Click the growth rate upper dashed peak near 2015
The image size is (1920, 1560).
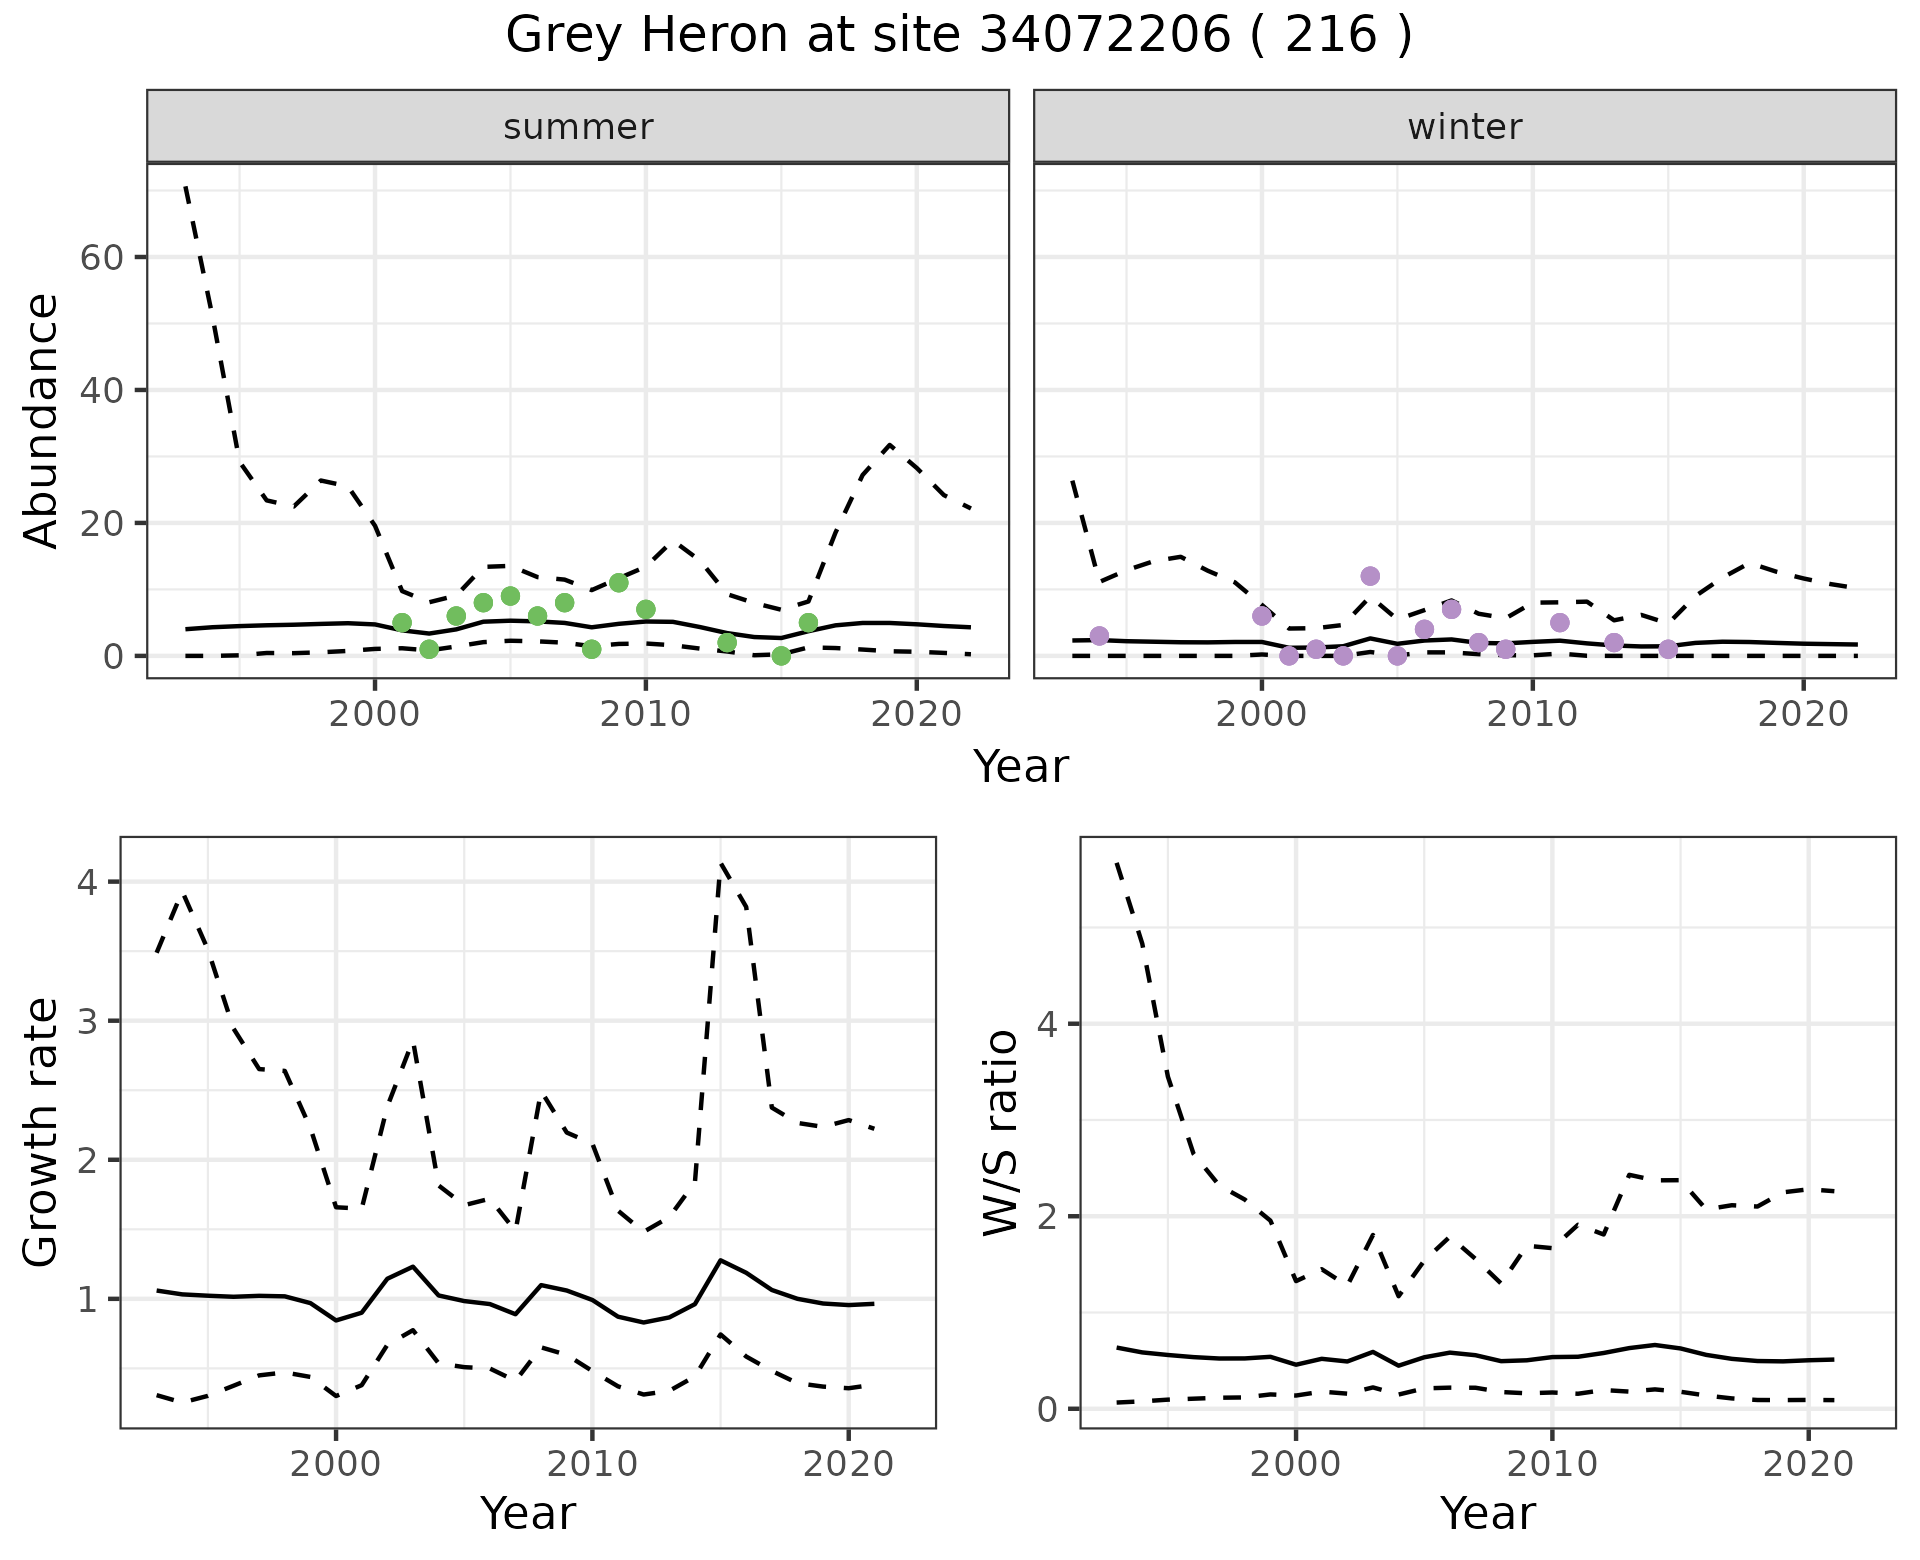[721, 865]
